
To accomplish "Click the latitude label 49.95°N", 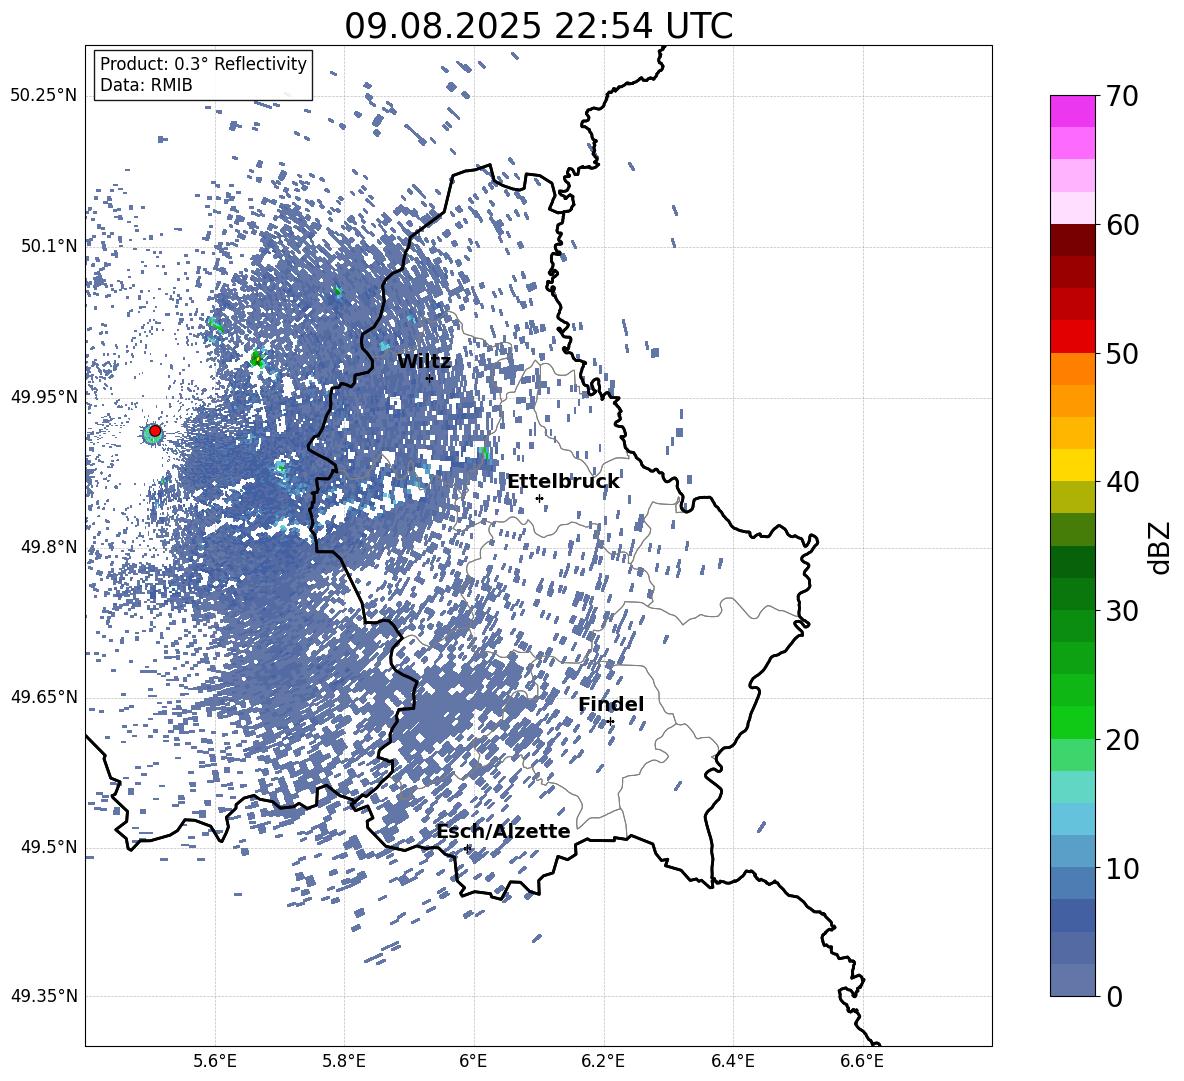I will 44,396.
